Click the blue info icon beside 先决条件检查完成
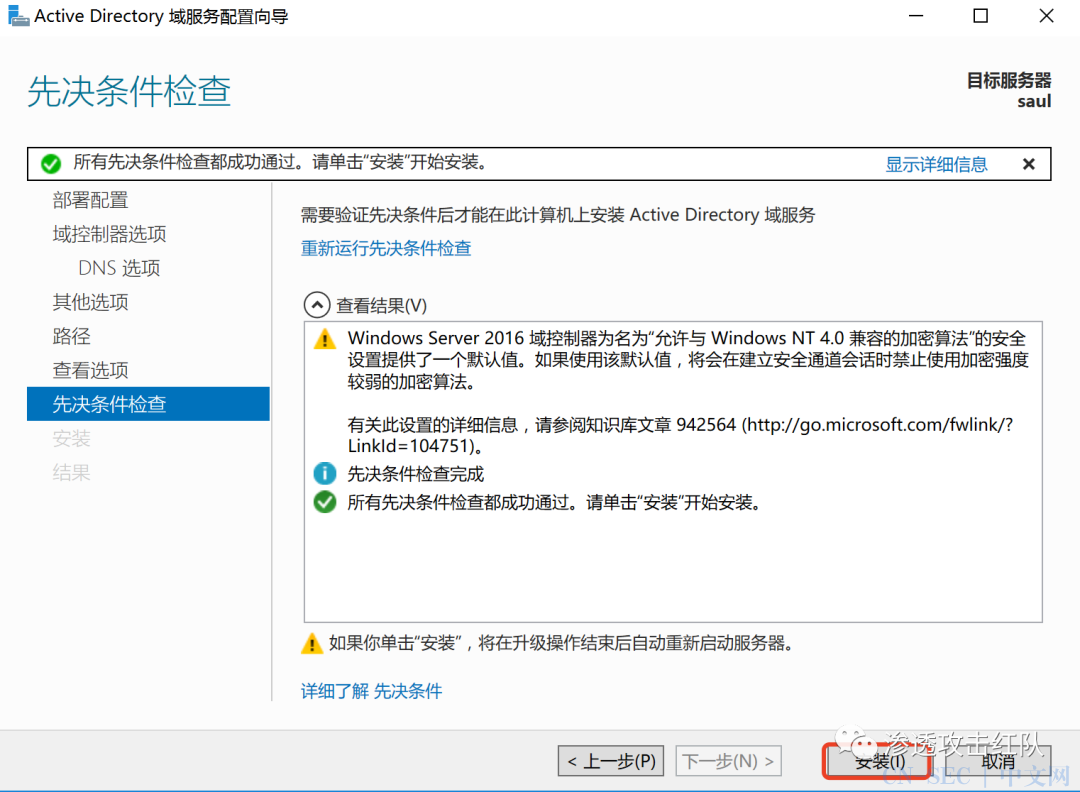 [x=324, y=473]
